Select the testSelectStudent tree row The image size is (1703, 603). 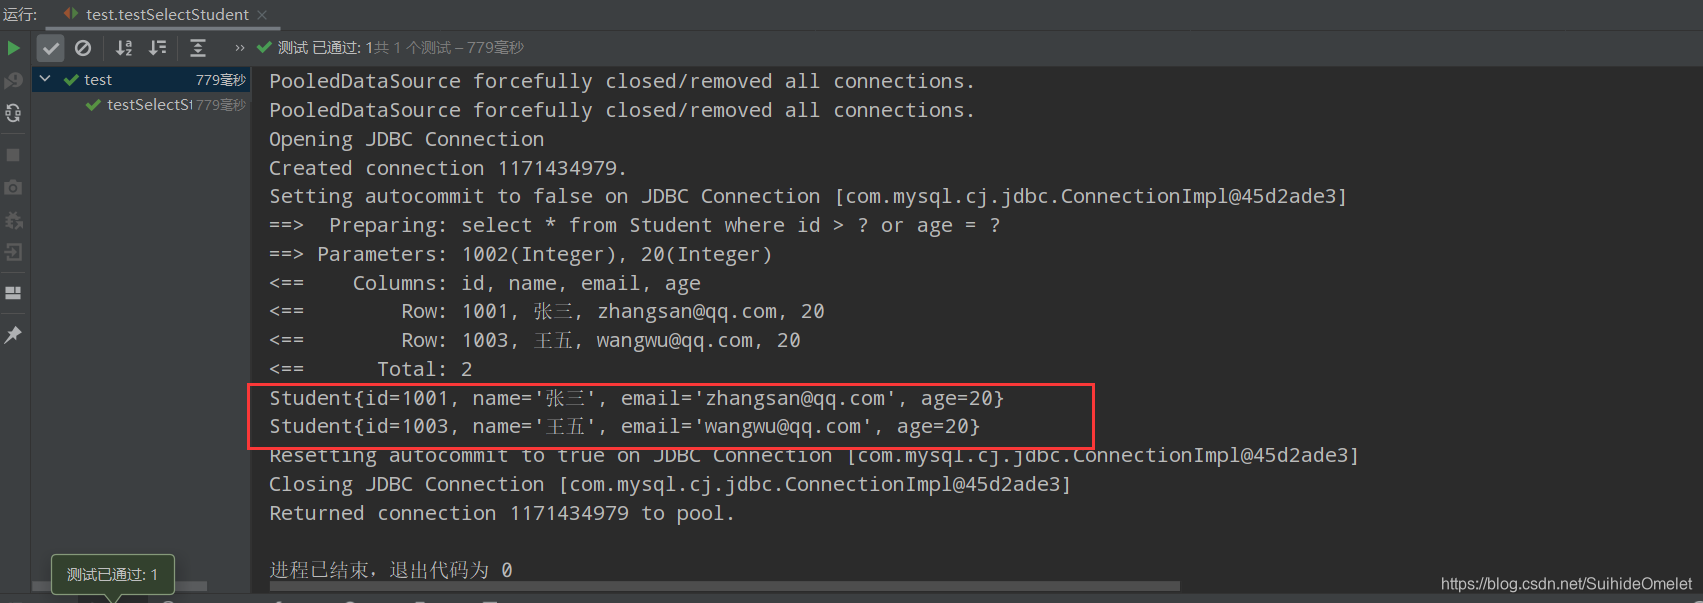[141, 105]
